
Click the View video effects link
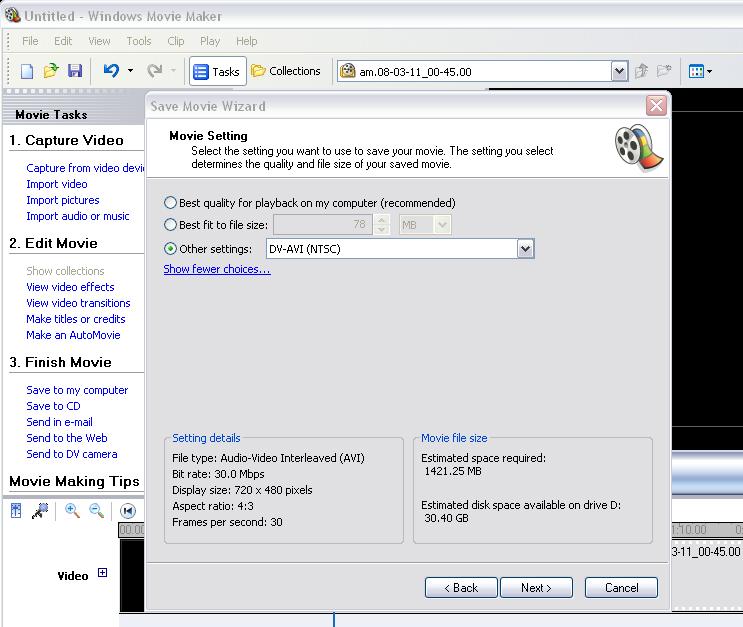70,287
